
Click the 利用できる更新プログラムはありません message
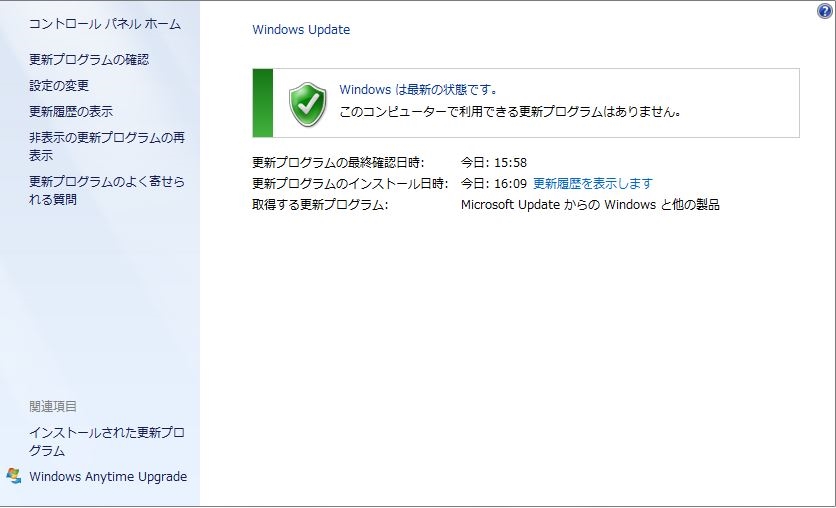(510, 112)
